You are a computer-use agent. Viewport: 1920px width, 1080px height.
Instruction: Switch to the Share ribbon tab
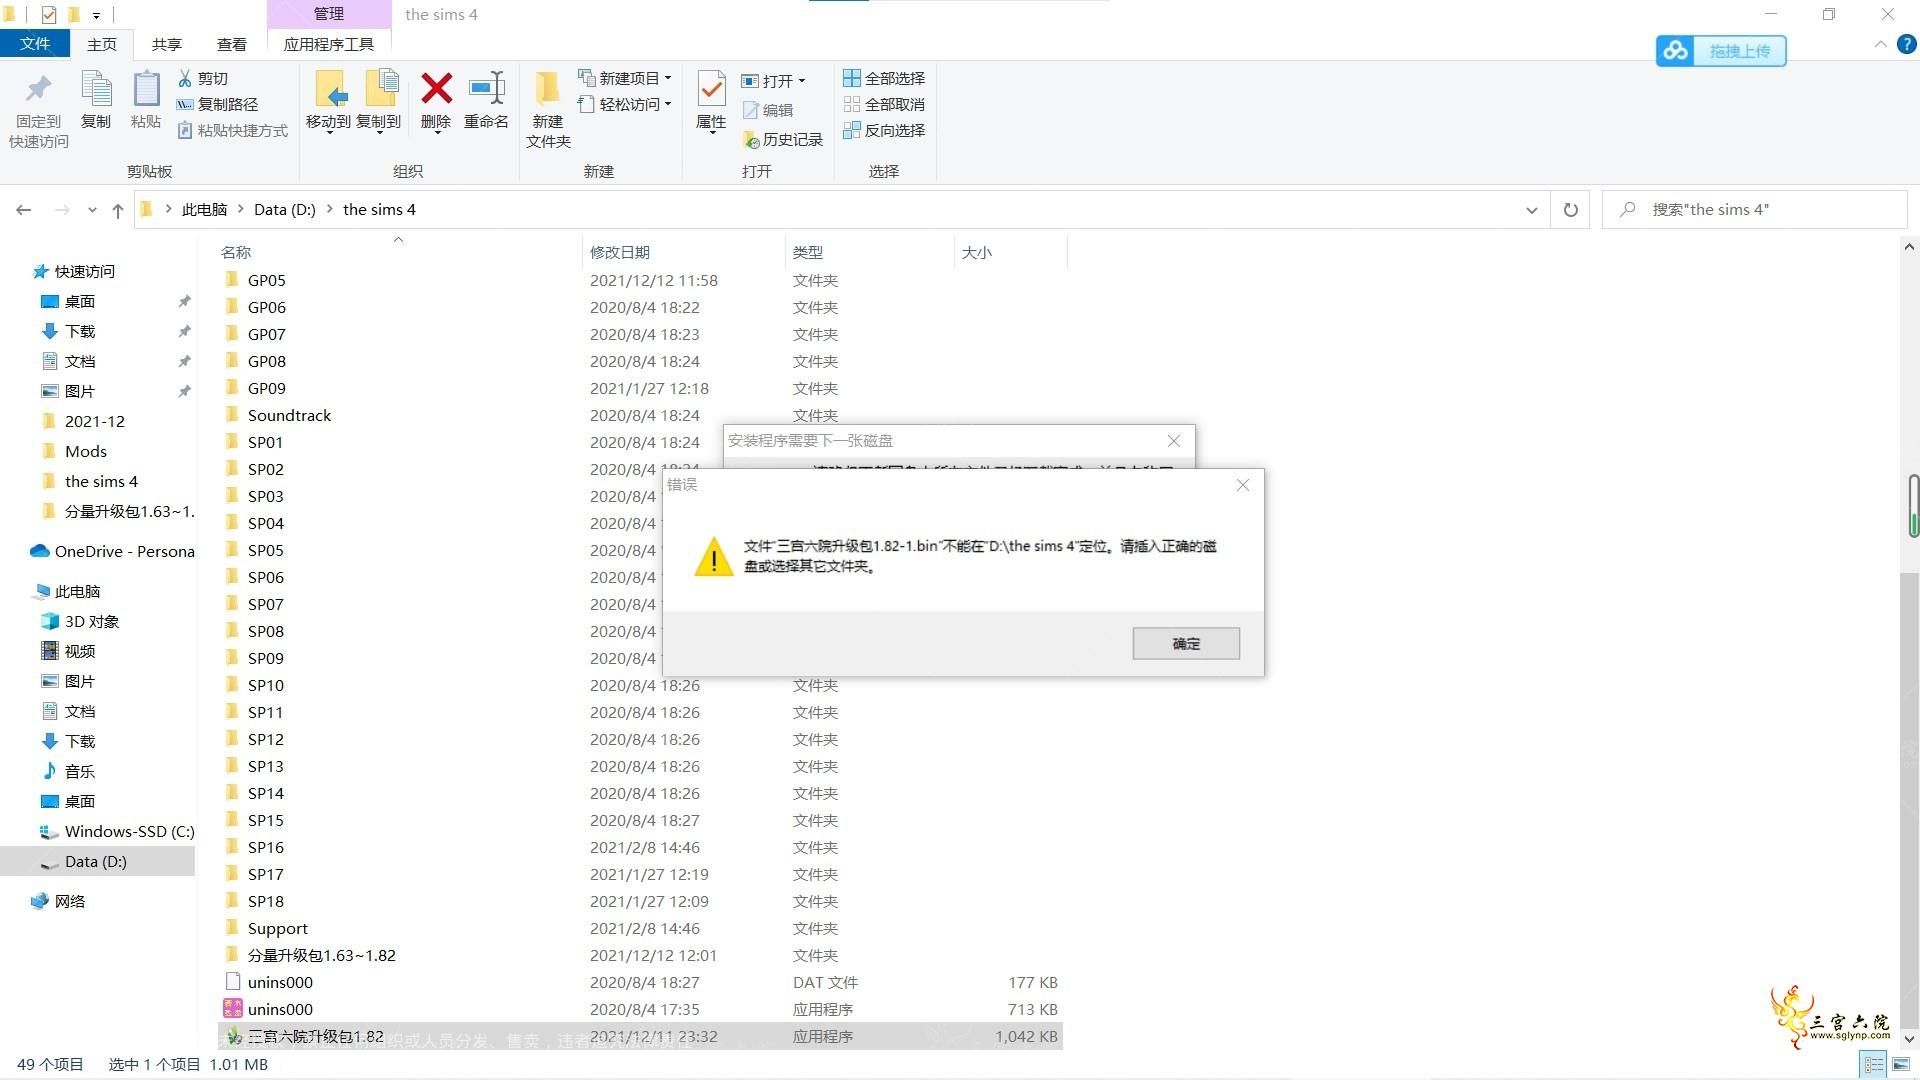point(167,44)
